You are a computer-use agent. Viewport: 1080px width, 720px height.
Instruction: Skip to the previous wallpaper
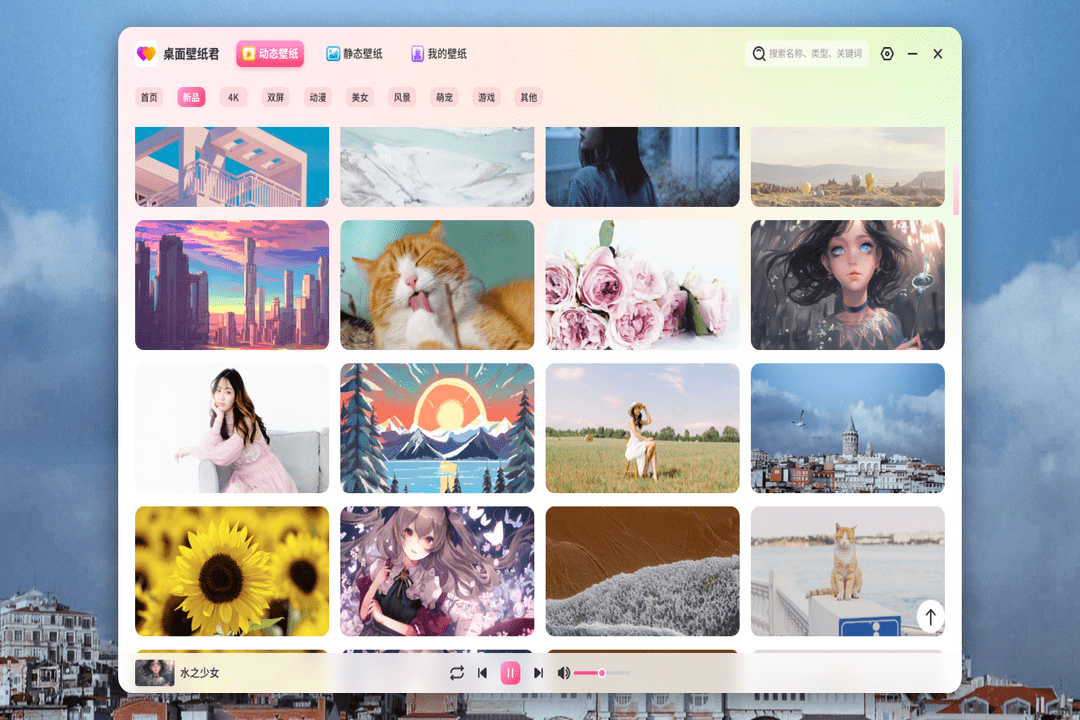482,673
